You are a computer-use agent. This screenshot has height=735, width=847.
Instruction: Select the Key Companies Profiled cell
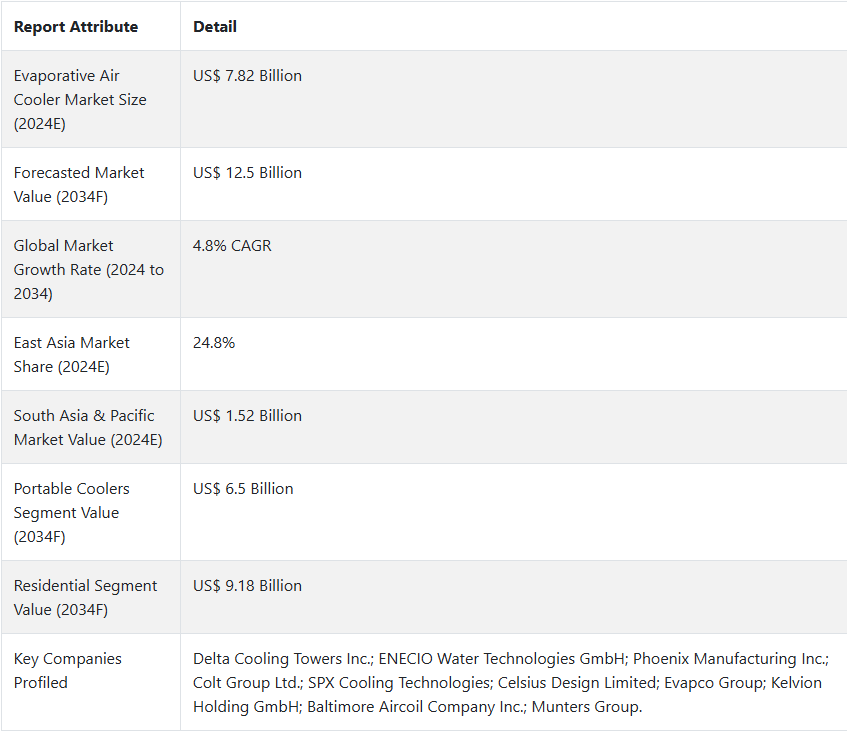pos(91,683)
